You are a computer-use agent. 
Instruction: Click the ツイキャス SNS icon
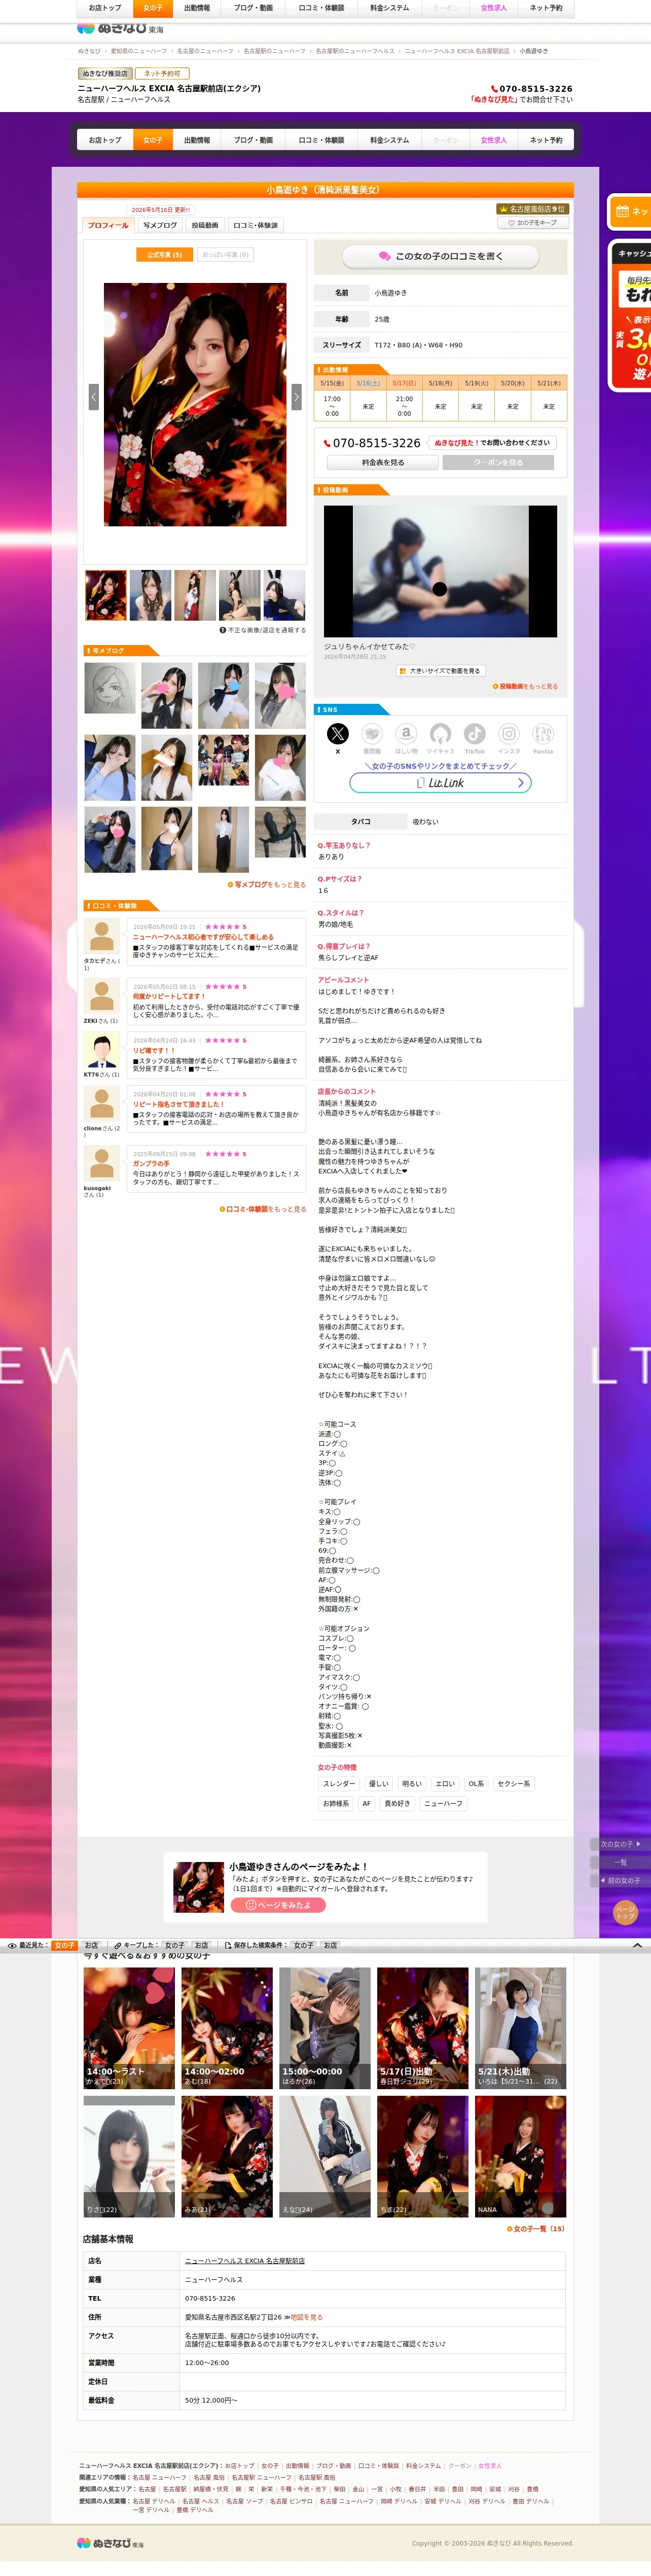[440, 734]
